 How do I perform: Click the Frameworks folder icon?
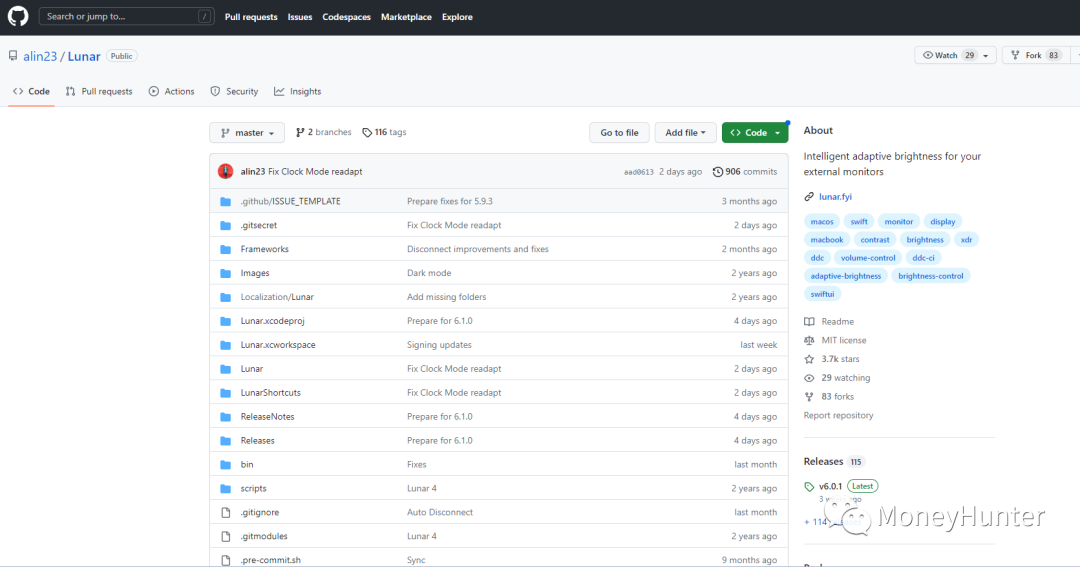click(225, 249)
